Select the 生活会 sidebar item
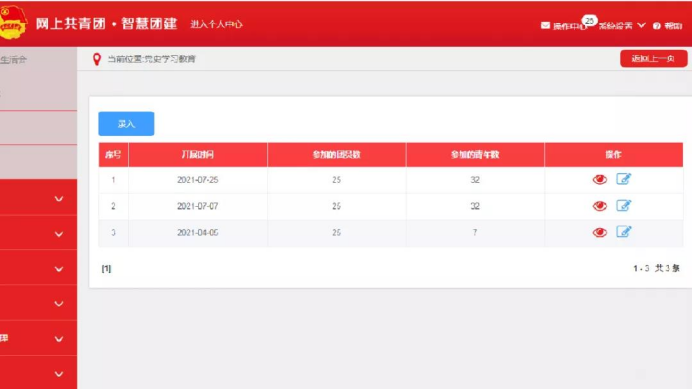This screenshot has height=389, width=693. point(13,60)
